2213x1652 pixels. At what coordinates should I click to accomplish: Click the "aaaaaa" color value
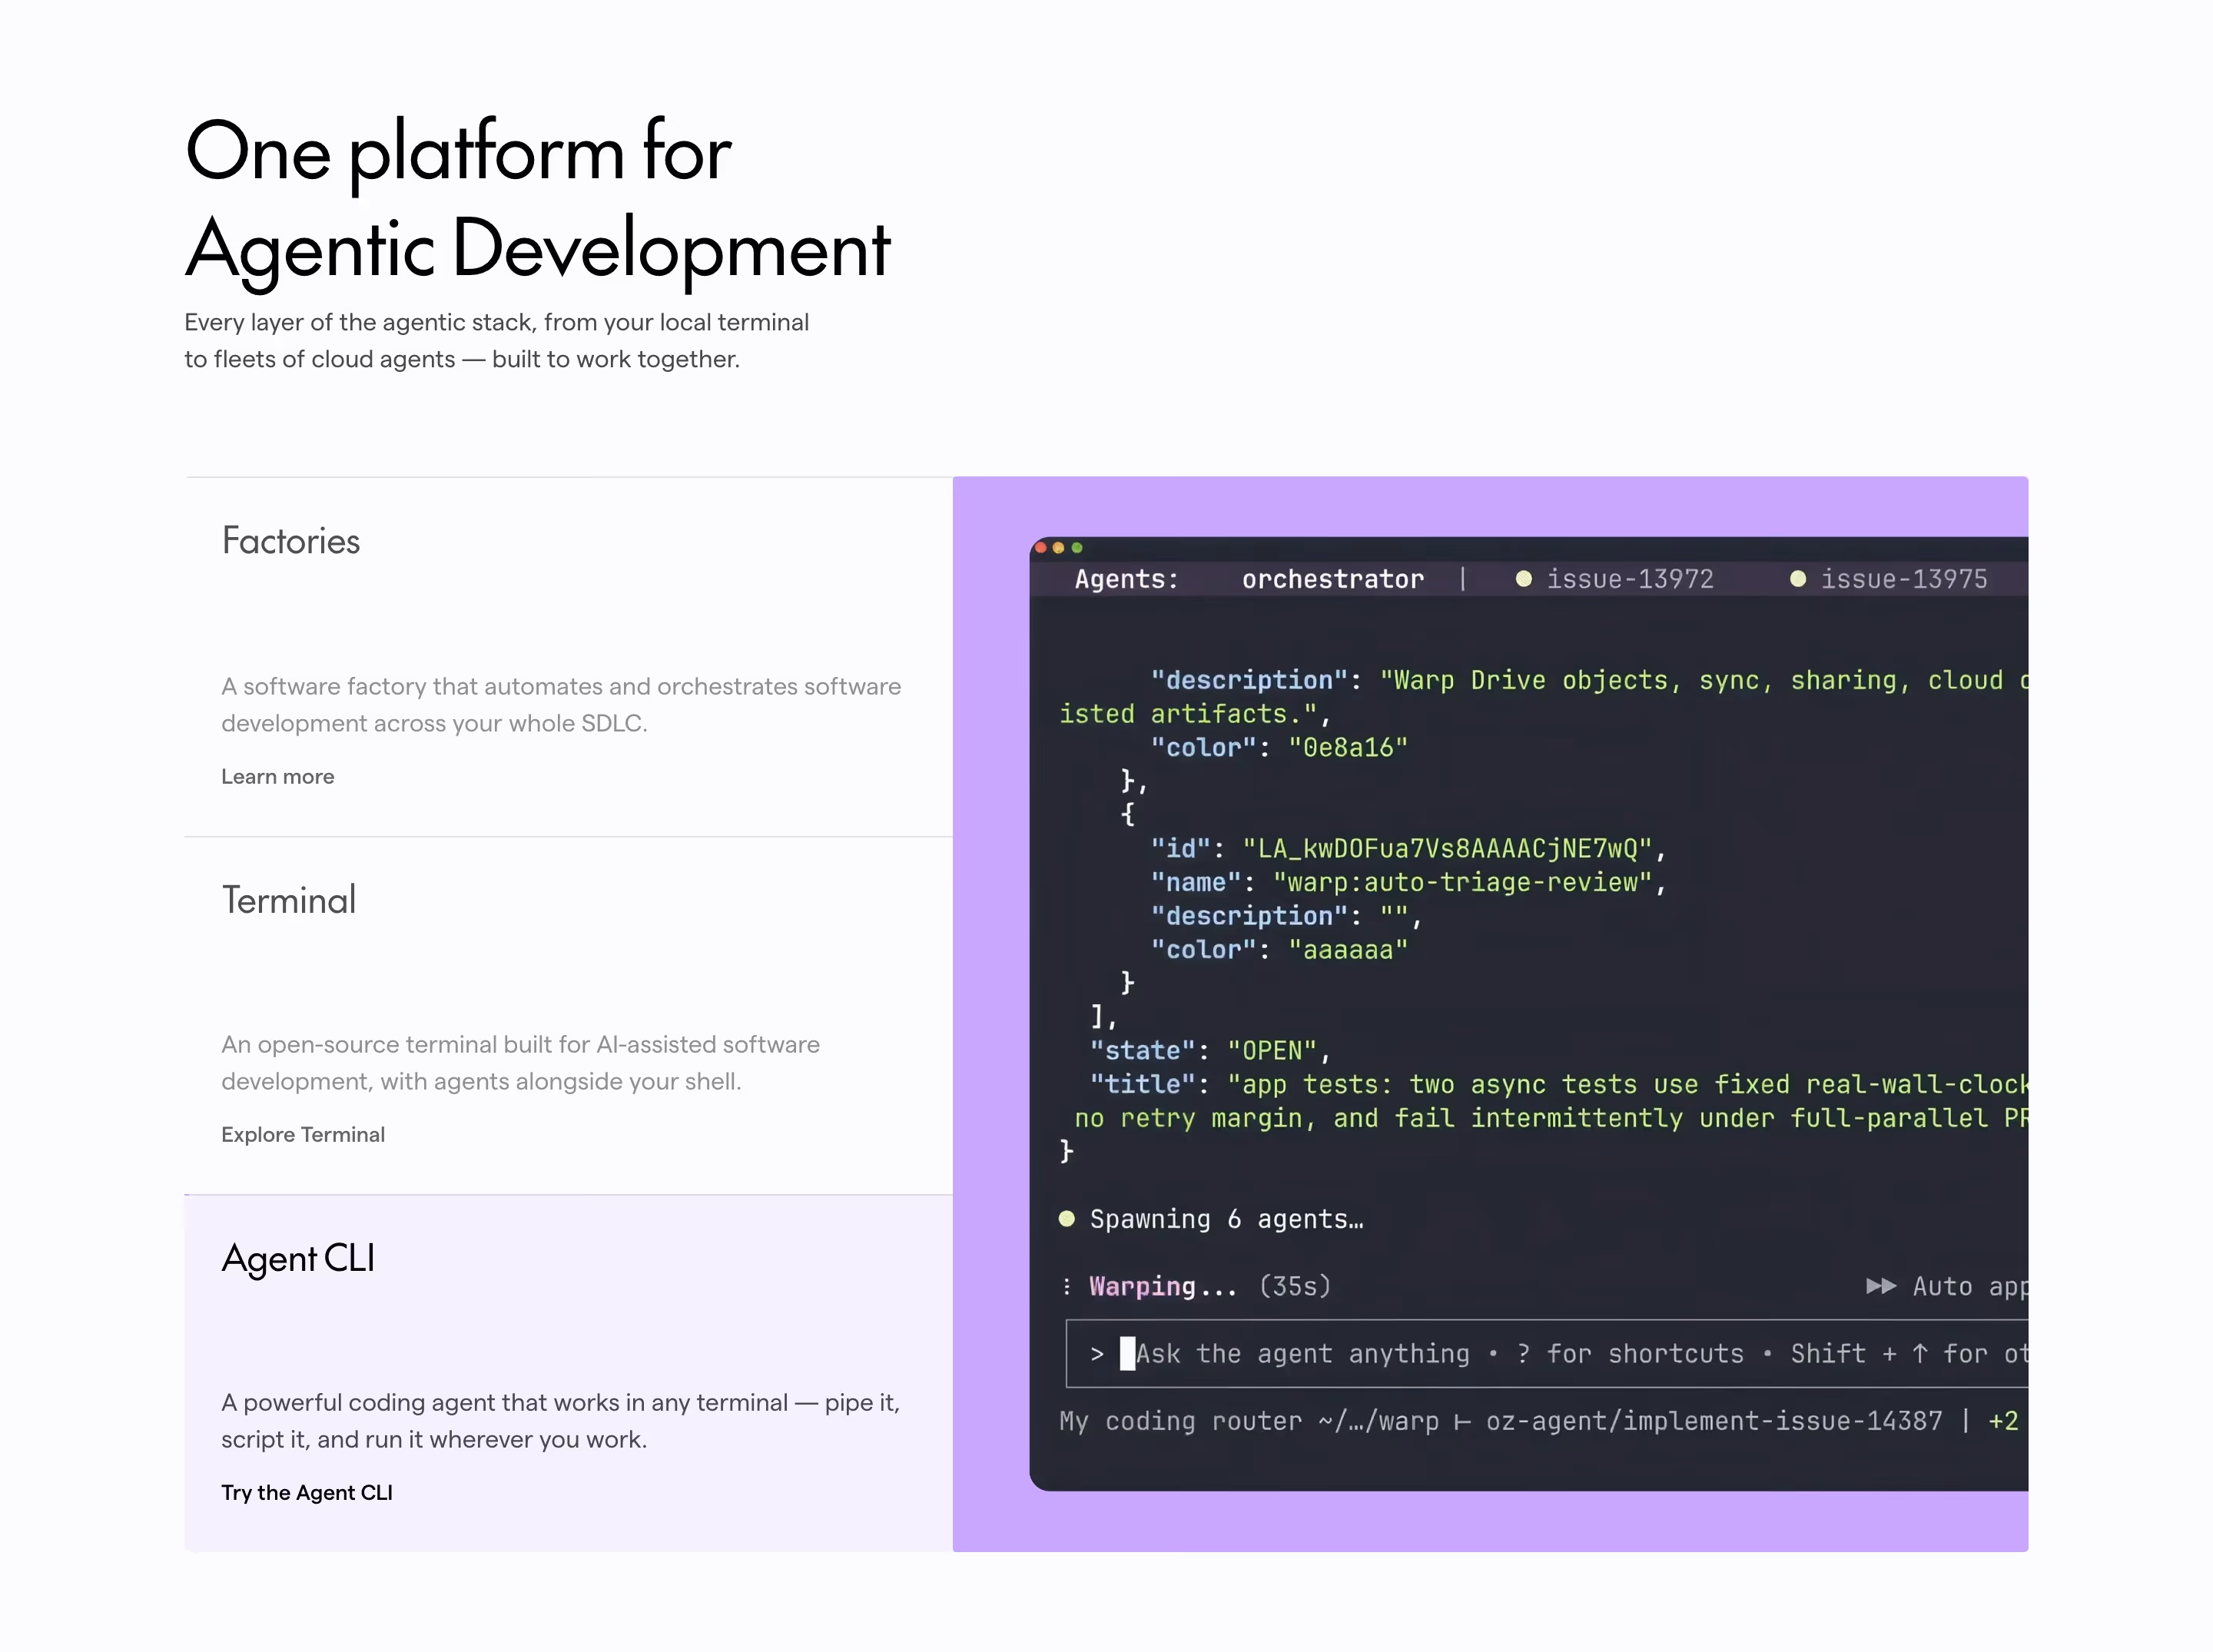pyautogui.click(x=1348, y=950)
